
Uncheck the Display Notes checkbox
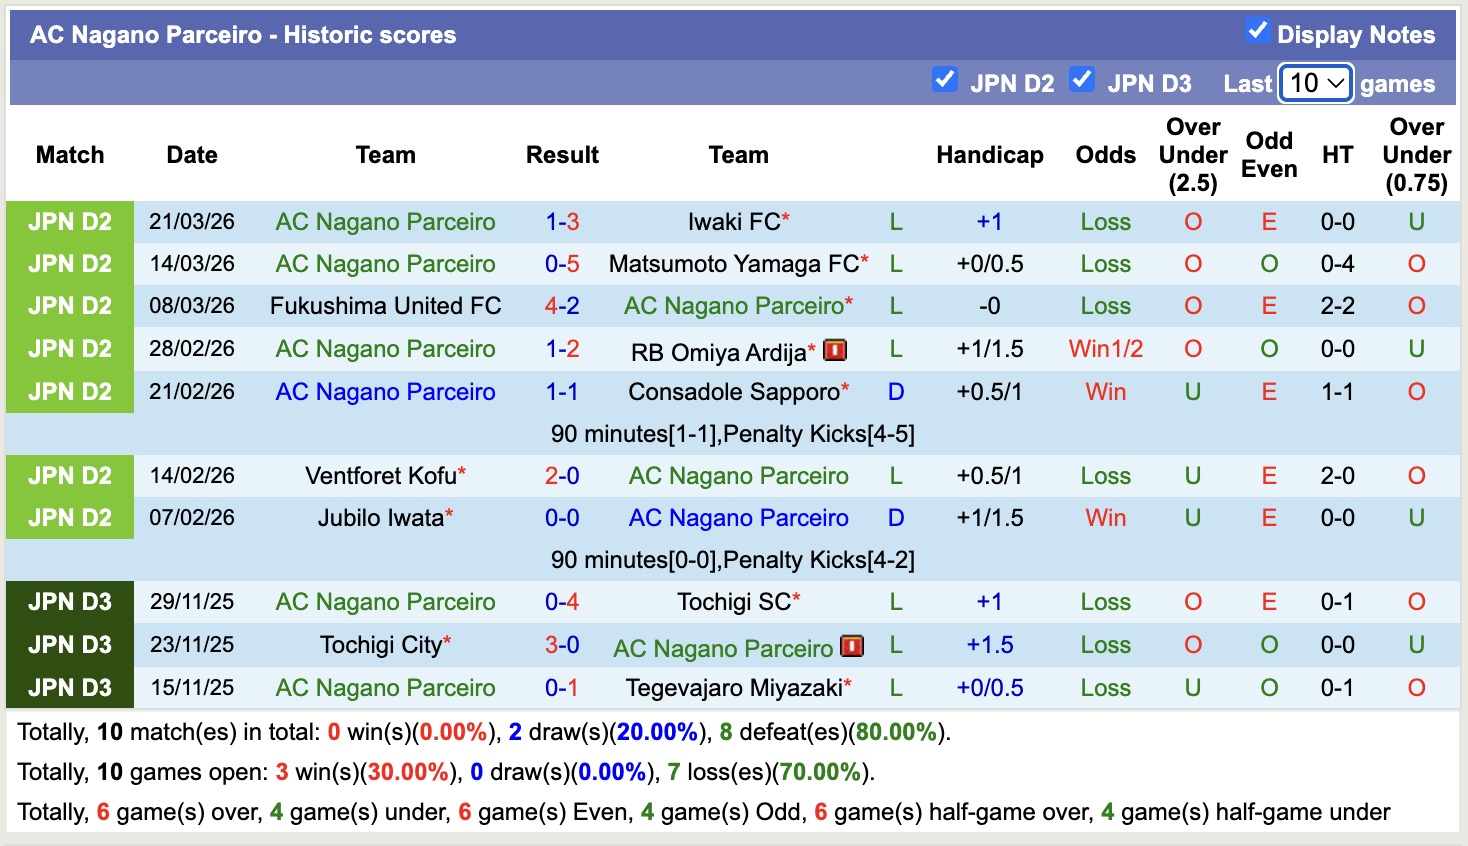[1257, 31]
